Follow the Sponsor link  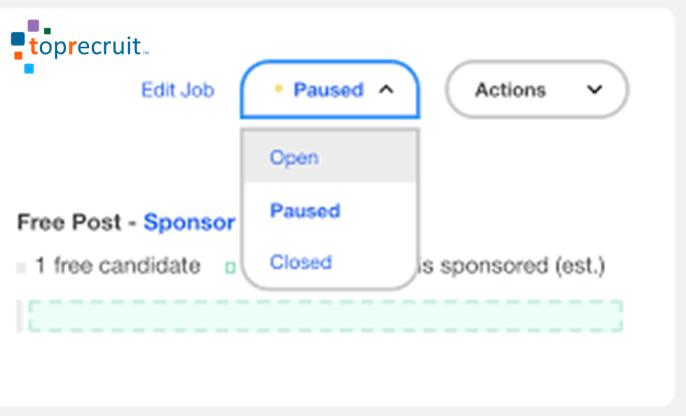pyautogui.click(x=189, y=222)
